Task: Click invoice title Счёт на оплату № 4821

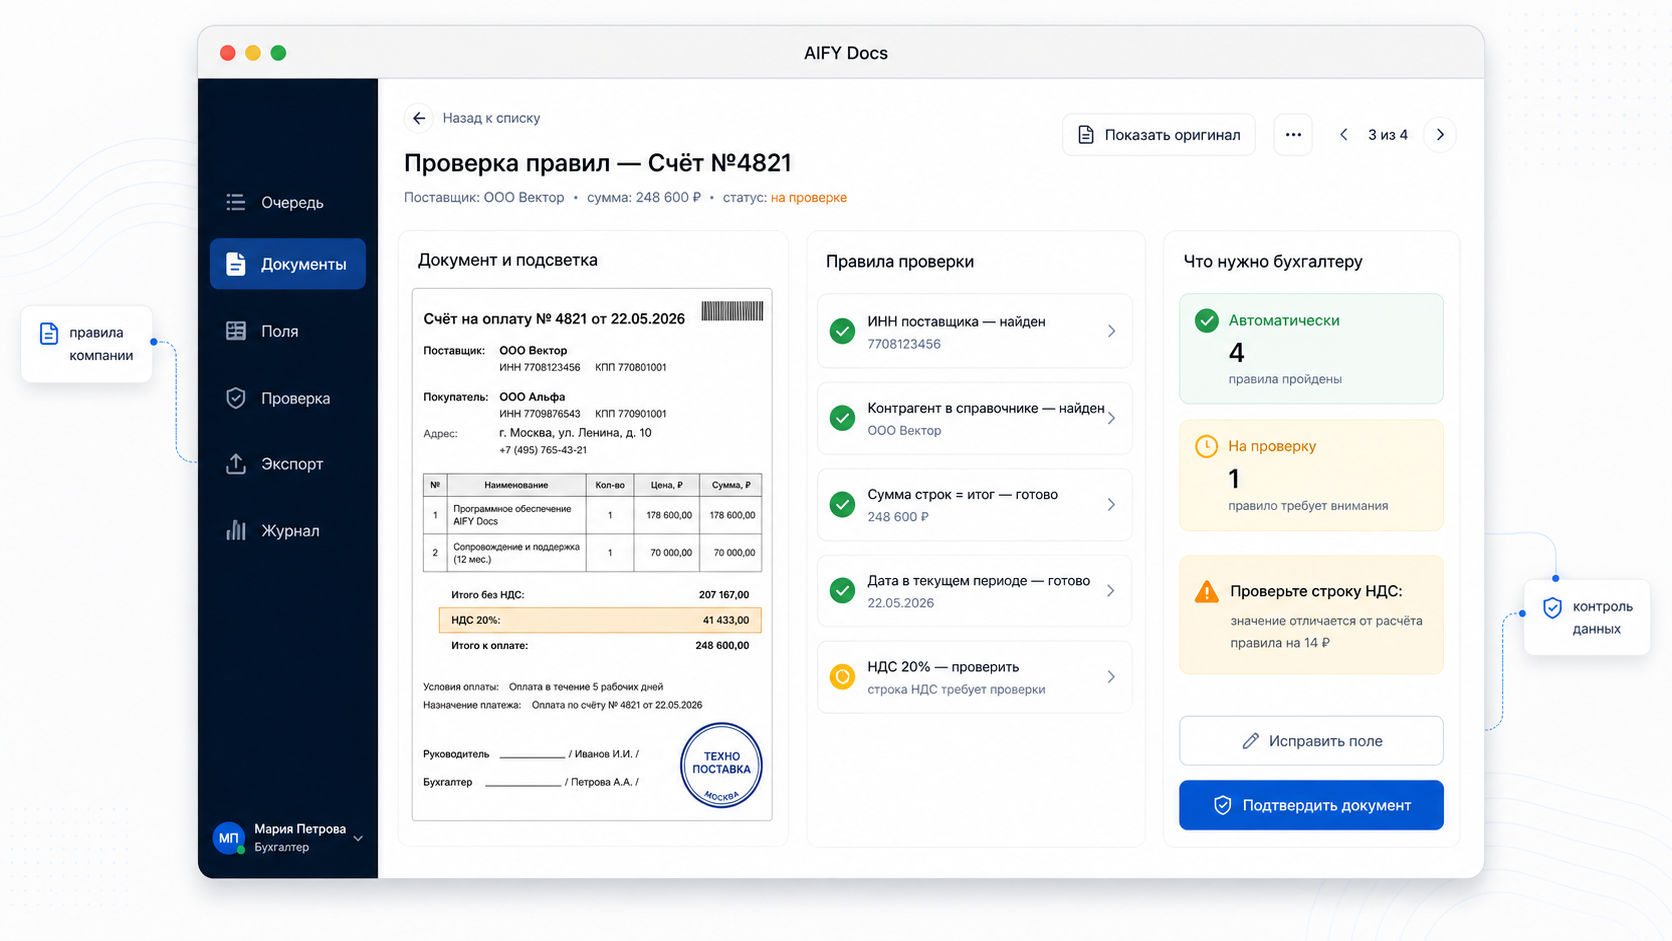Action: (554, 319)
